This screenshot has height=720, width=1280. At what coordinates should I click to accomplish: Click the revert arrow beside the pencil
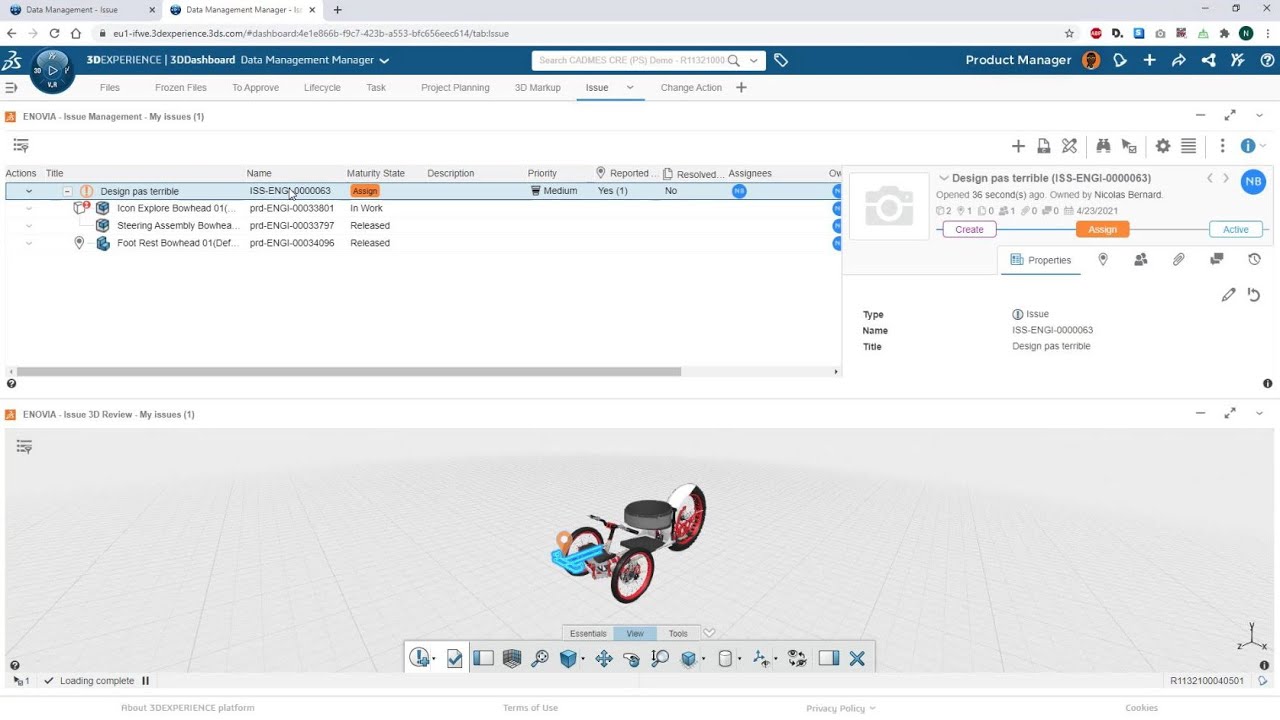[1253, 295]
